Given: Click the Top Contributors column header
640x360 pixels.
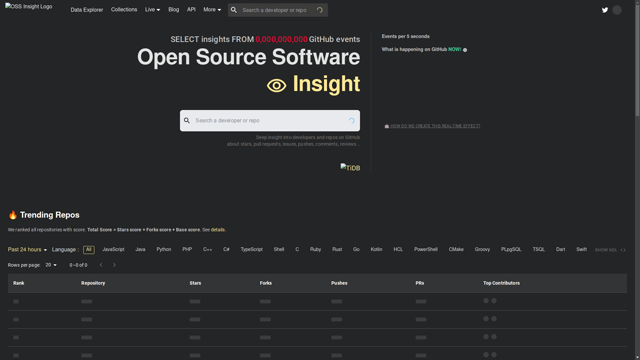Looking at the screenshot, I should coord(501,283).
